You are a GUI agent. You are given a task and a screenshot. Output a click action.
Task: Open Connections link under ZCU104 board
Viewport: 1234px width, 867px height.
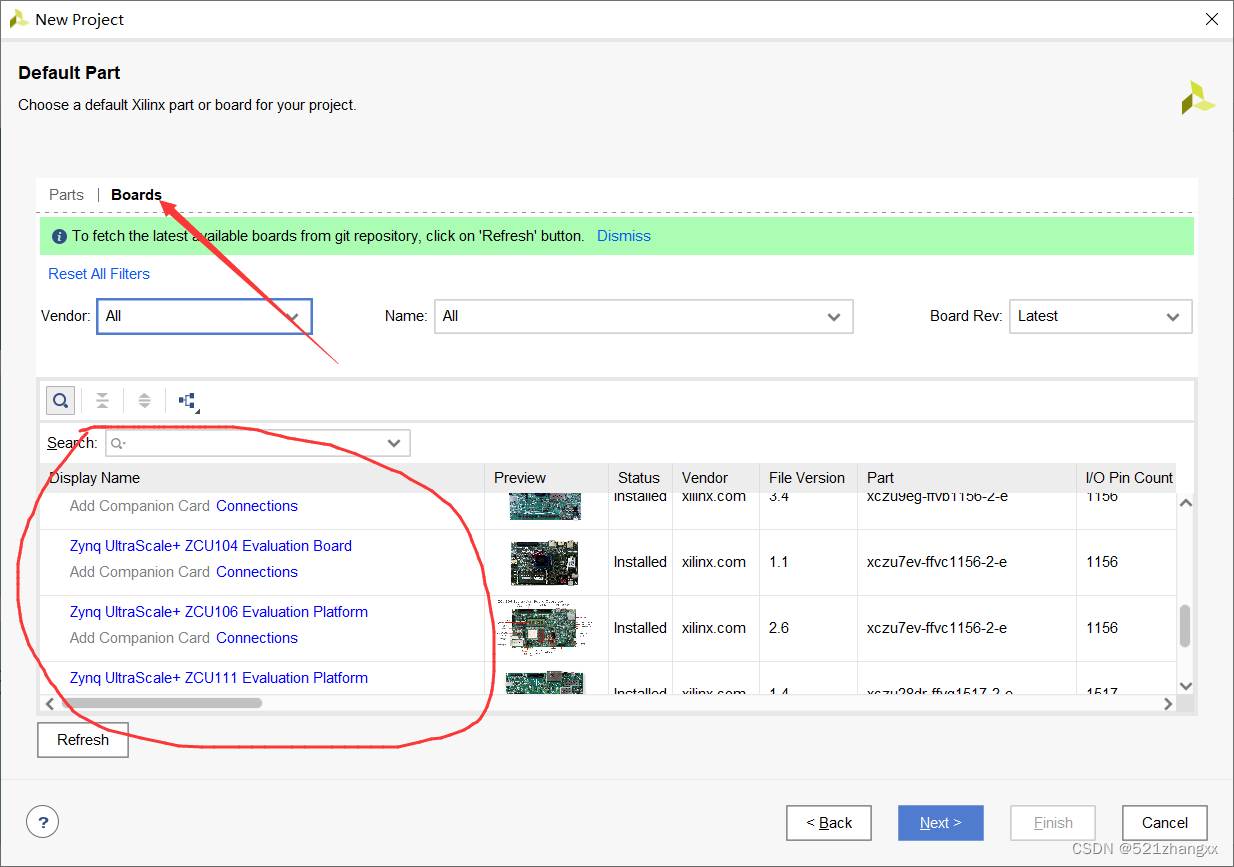[x=257, y=572]
